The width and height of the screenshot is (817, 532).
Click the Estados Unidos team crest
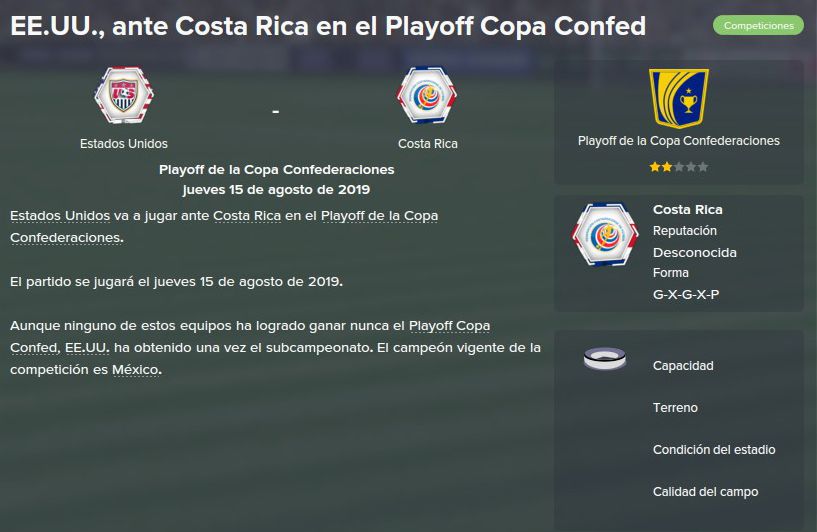point(124,95)
